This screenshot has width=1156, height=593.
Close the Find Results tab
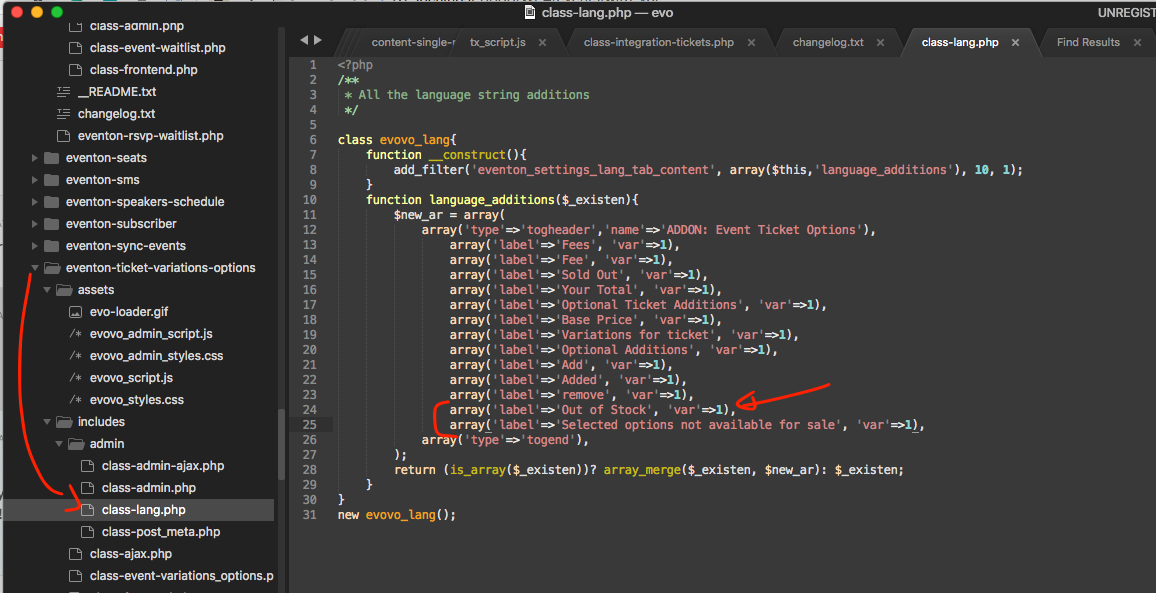[1140, 43]
